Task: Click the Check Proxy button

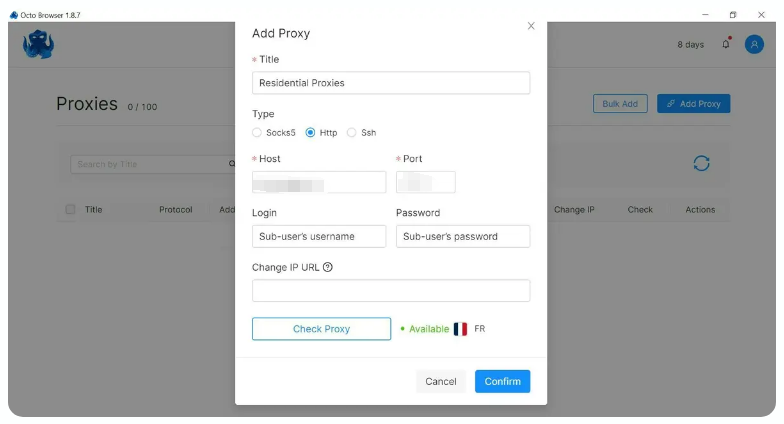Action: [322, 329]
